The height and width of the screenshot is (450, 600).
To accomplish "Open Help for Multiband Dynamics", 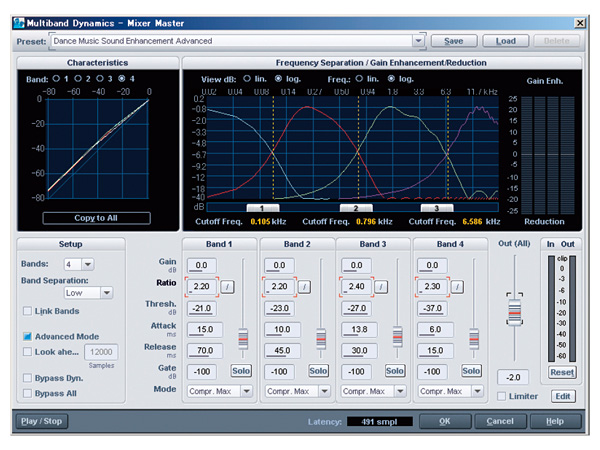I will tap(555, 421).
